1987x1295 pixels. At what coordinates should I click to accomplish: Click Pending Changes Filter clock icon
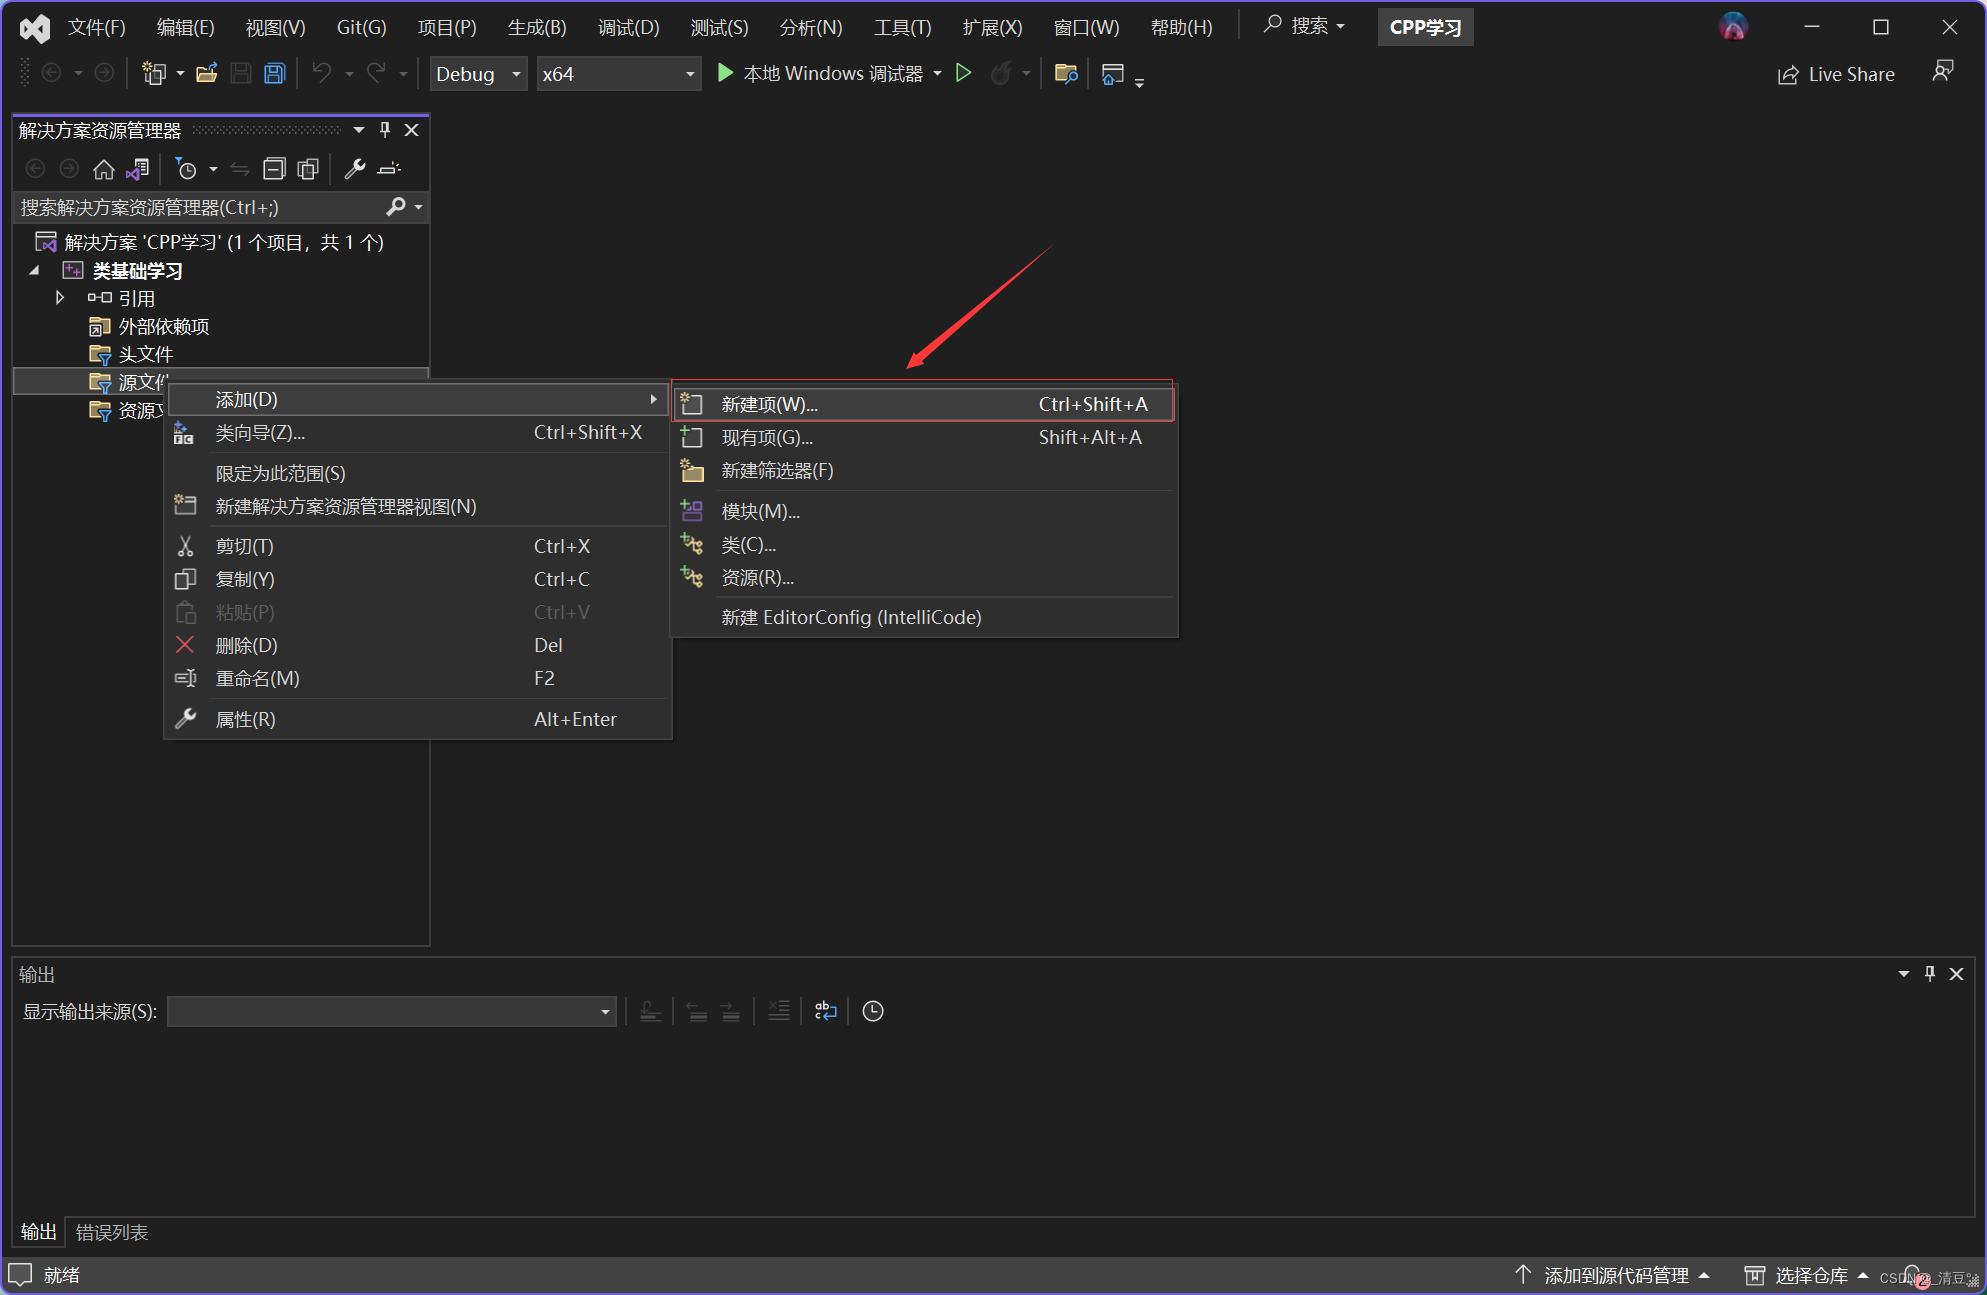186,170
